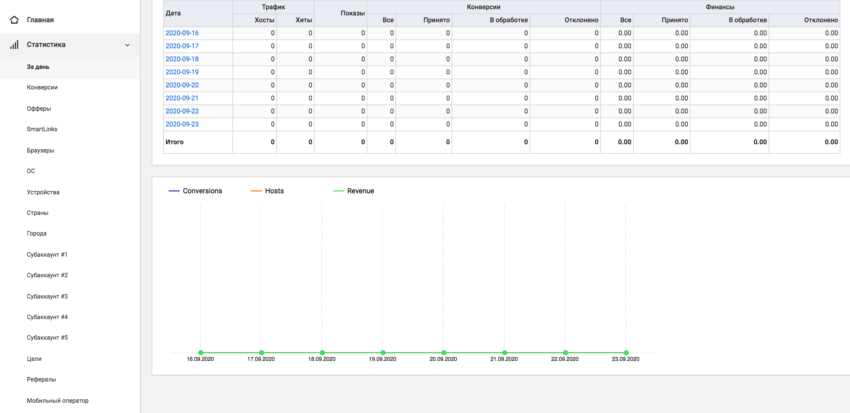
Task: Collapse the Статистика menu chevron
Action: tap(127, 45)
